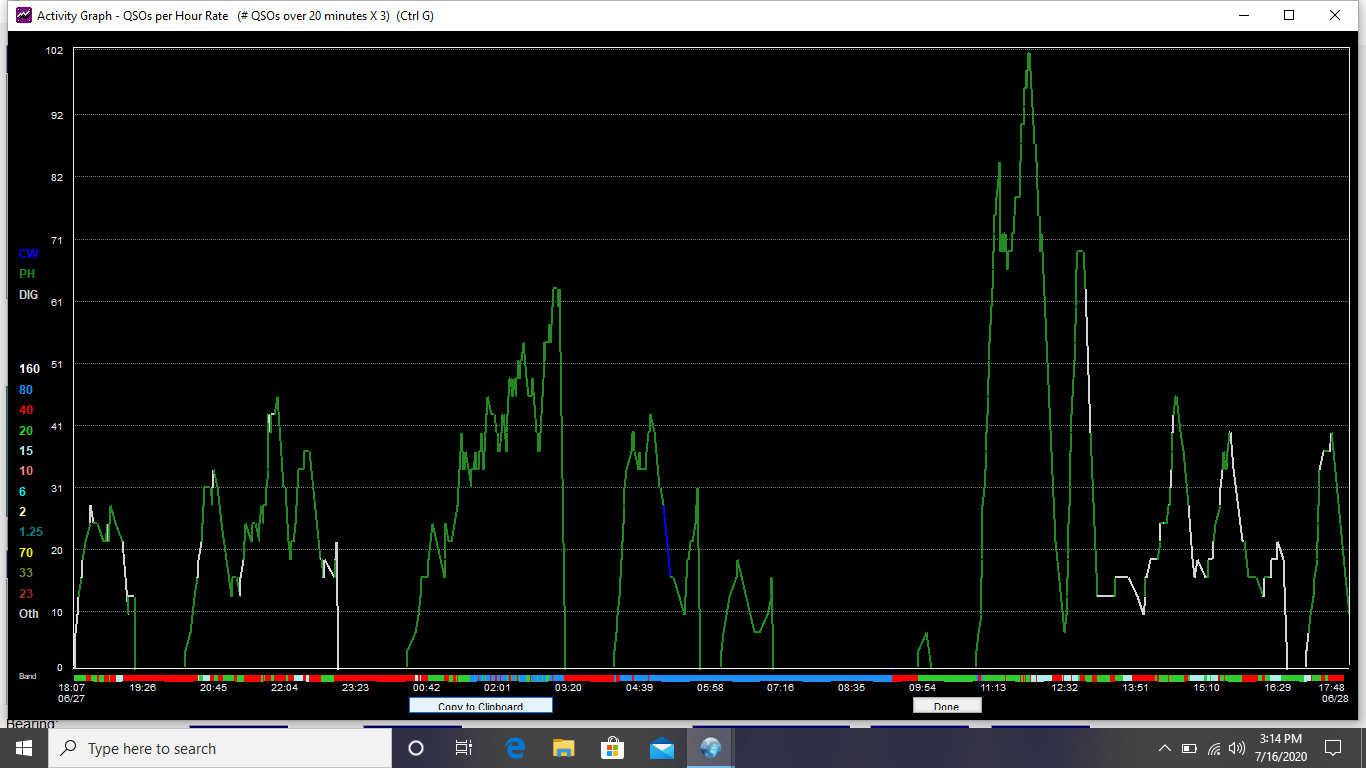Click the 02:01 time axis label

497,688
